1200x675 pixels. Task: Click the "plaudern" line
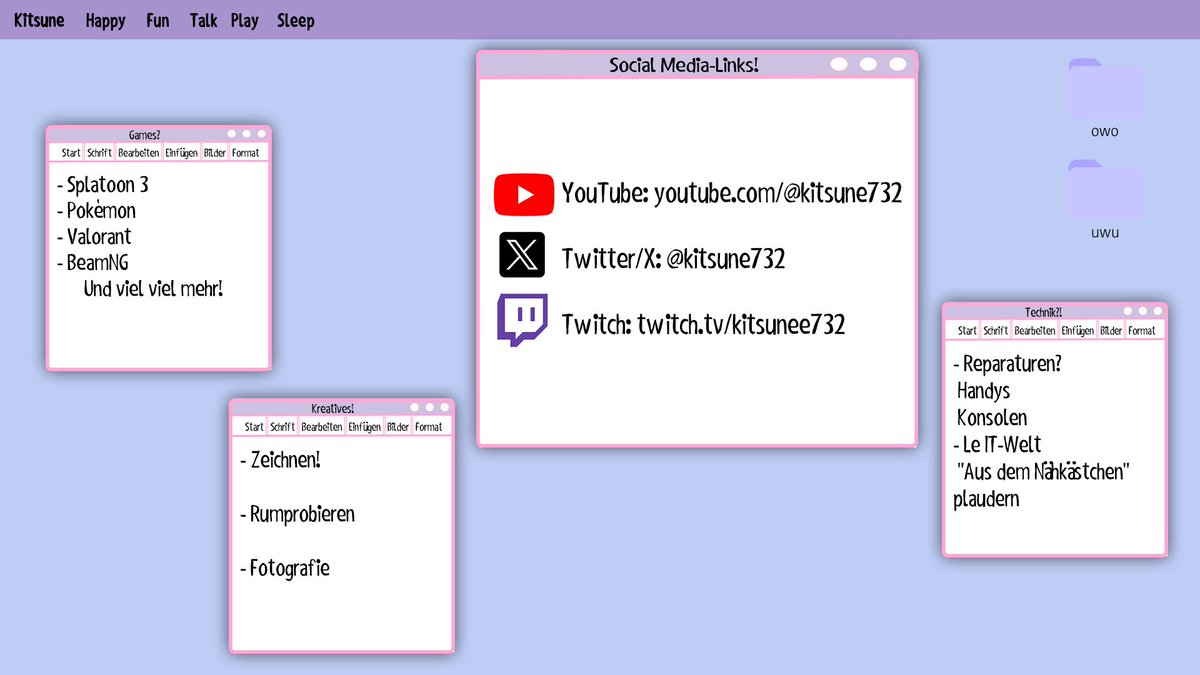tap(986, 498)
